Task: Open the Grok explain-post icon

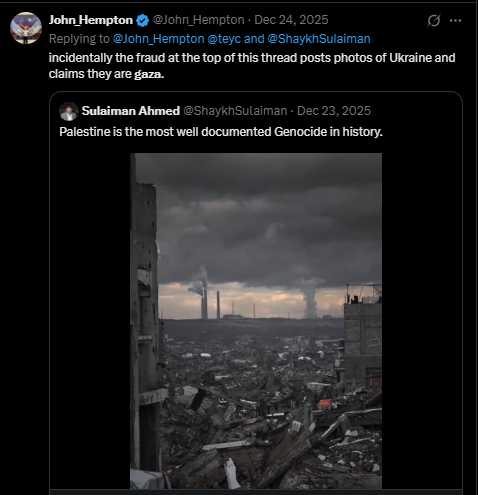Action: [434, 21]
